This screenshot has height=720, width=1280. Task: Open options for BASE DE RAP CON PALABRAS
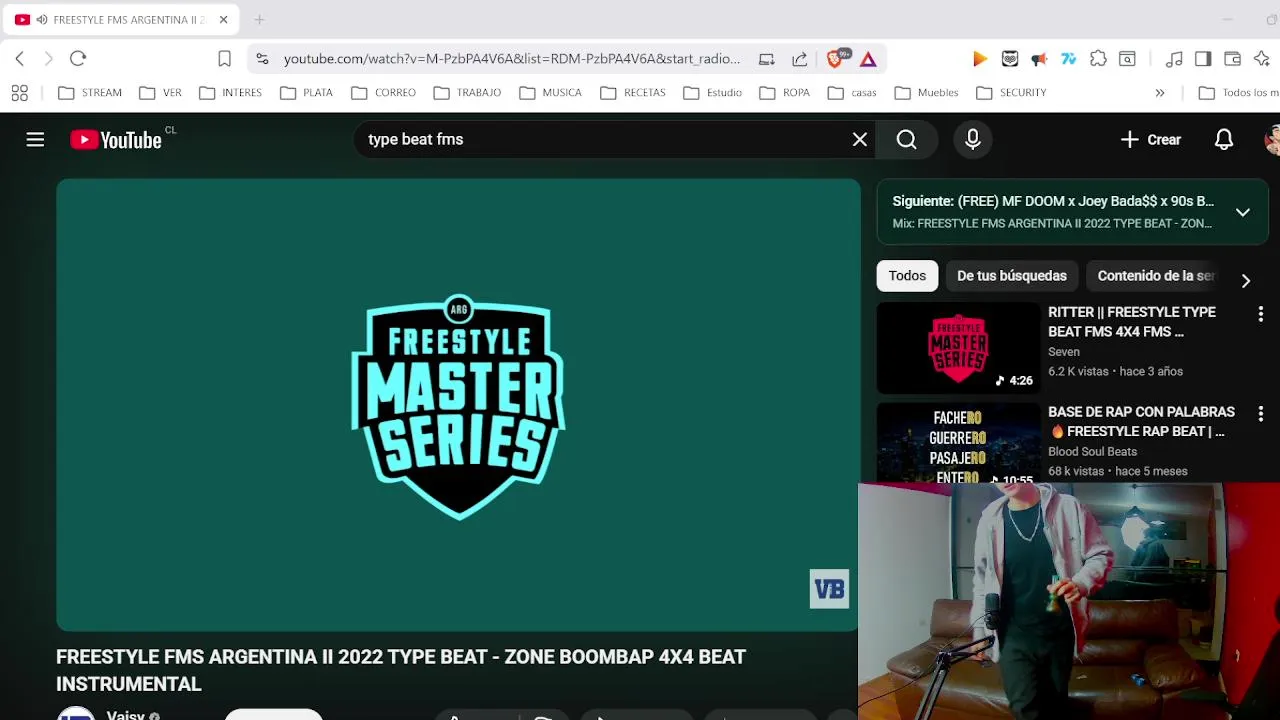pyautogui.click(x=1260, y=413)
